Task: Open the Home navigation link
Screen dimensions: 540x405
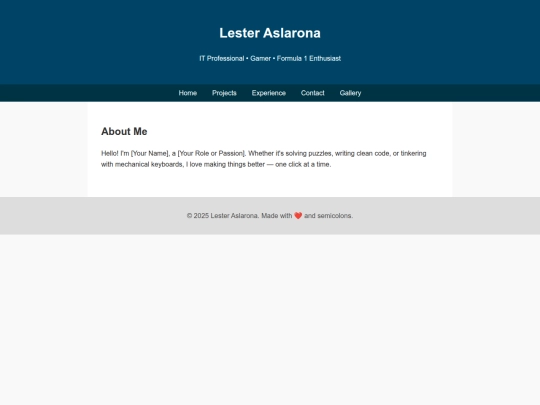Action: point(188,93)
